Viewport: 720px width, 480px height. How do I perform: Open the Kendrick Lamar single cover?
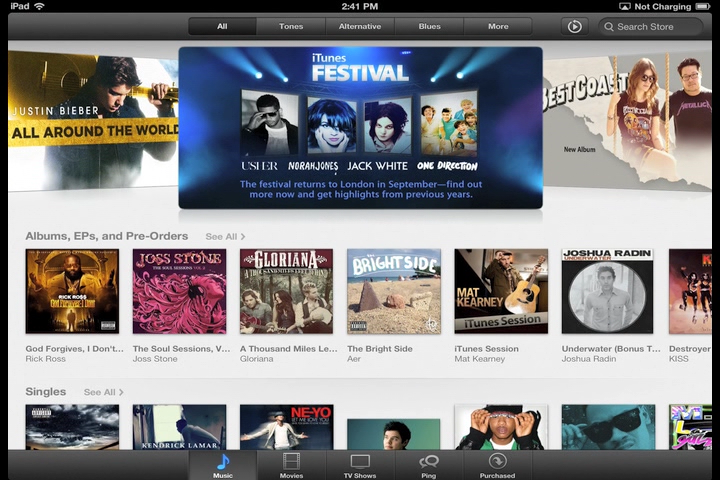pos(179,427)
